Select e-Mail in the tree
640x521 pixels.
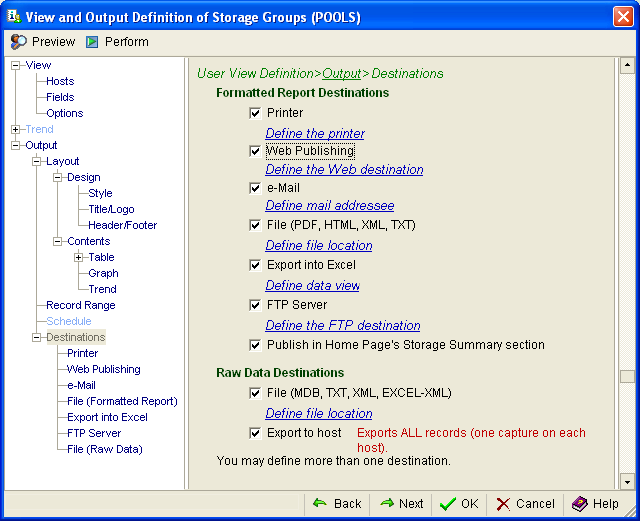(81, 385)
